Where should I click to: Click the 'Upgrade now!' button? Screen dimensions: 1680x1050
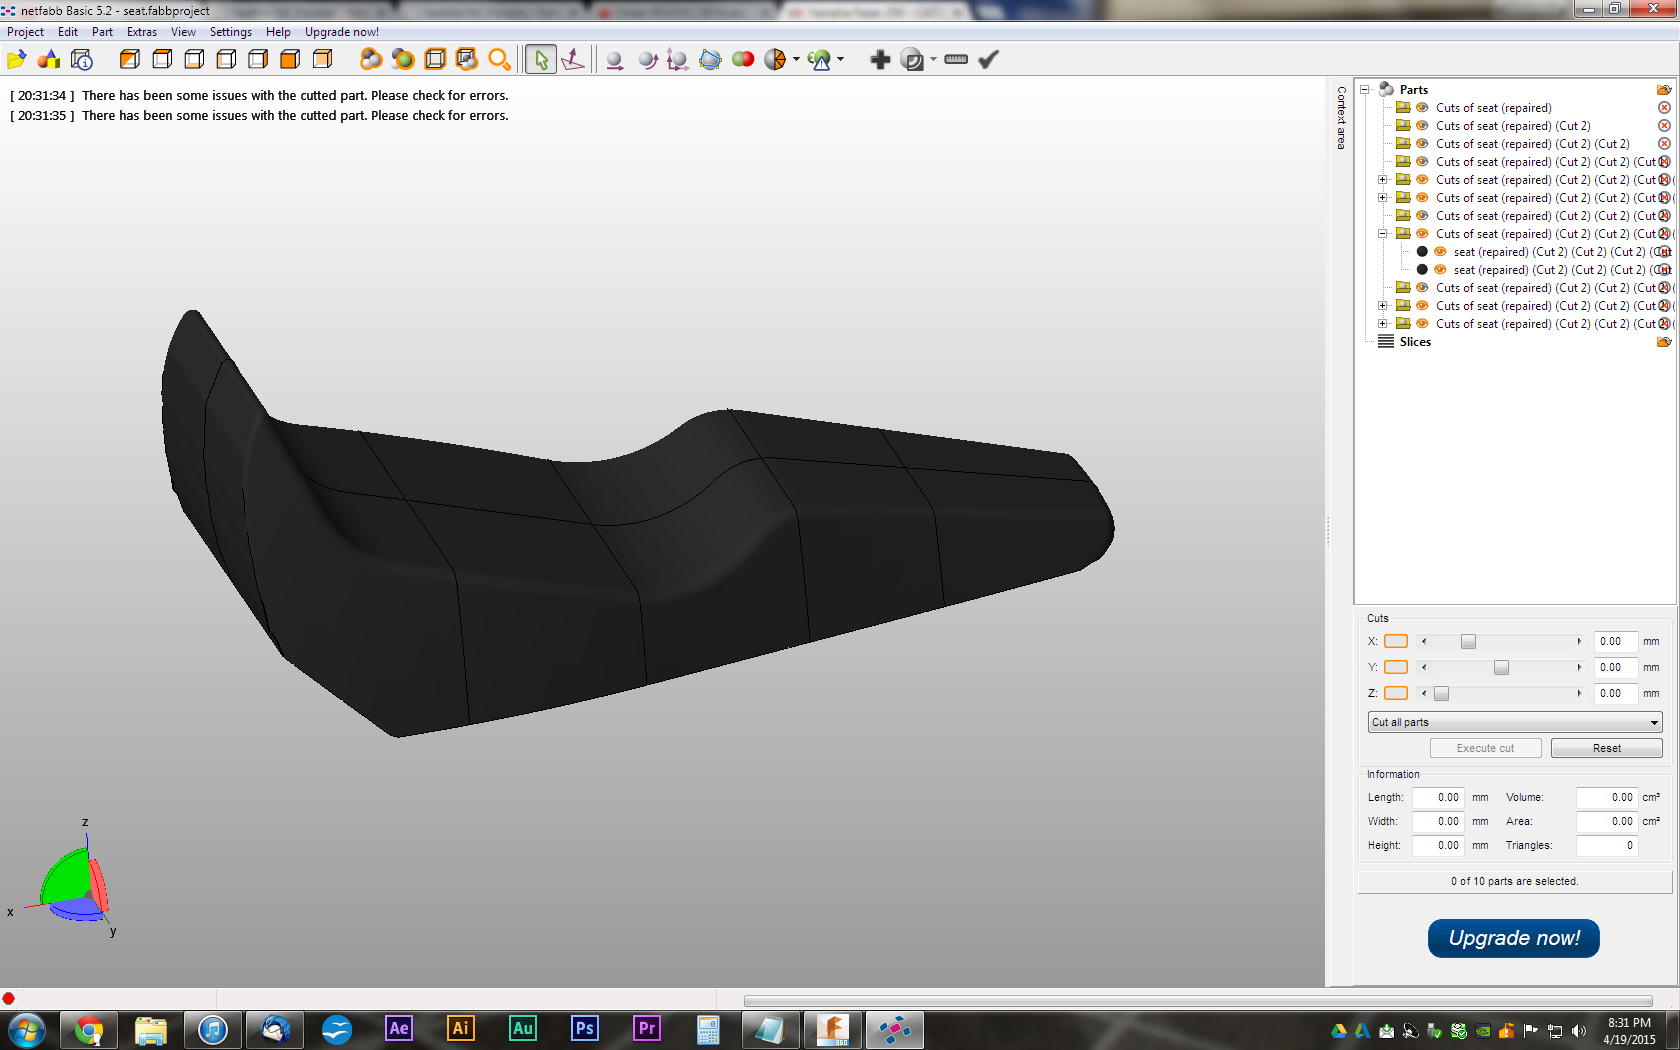(1513, 938)
